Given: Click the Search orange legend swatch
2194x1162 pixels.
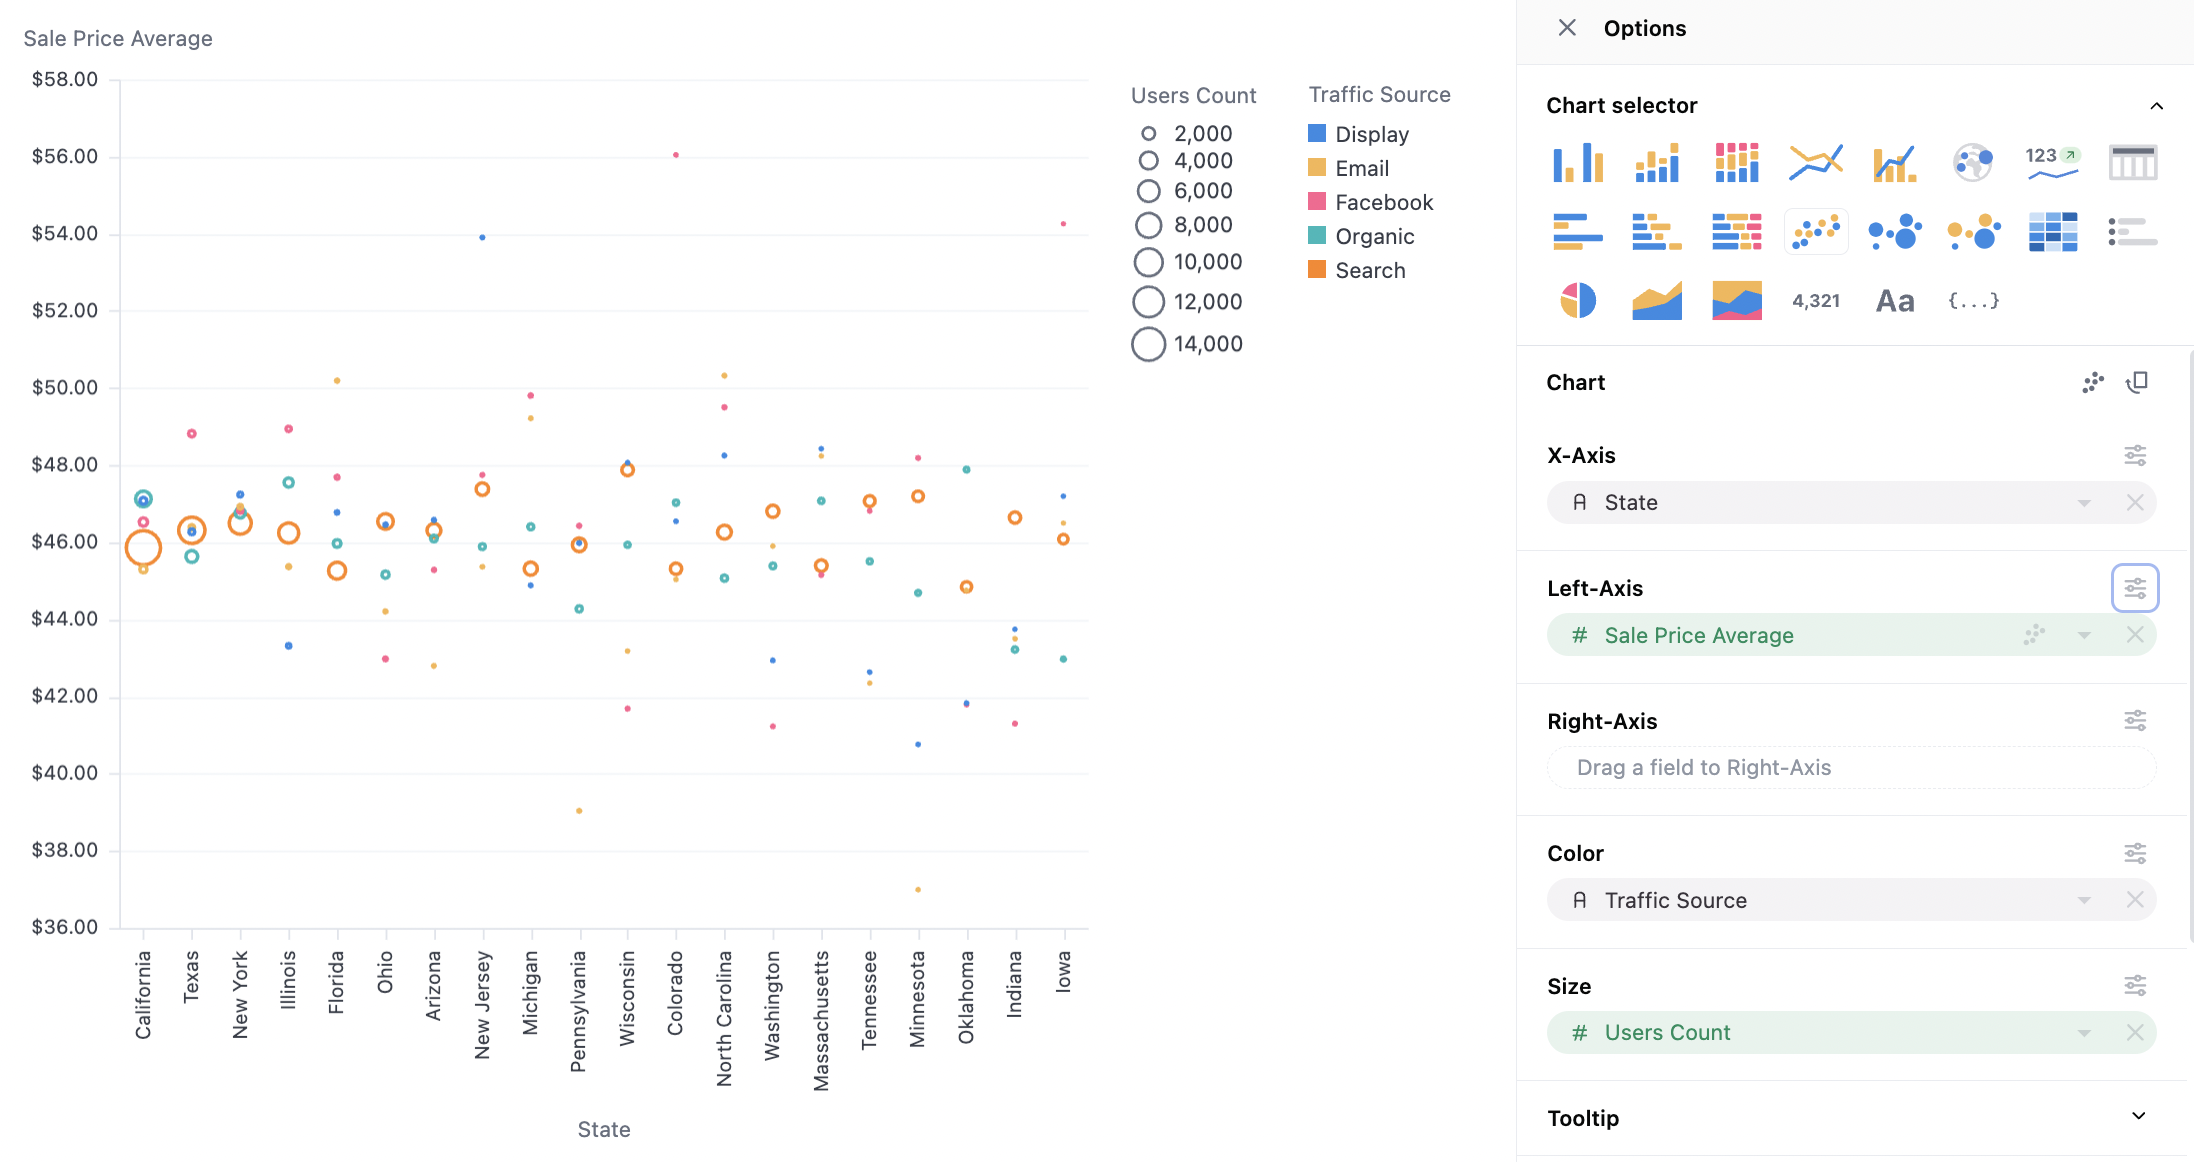Looking at the screenshot, I should click(x=1317, y=270).
